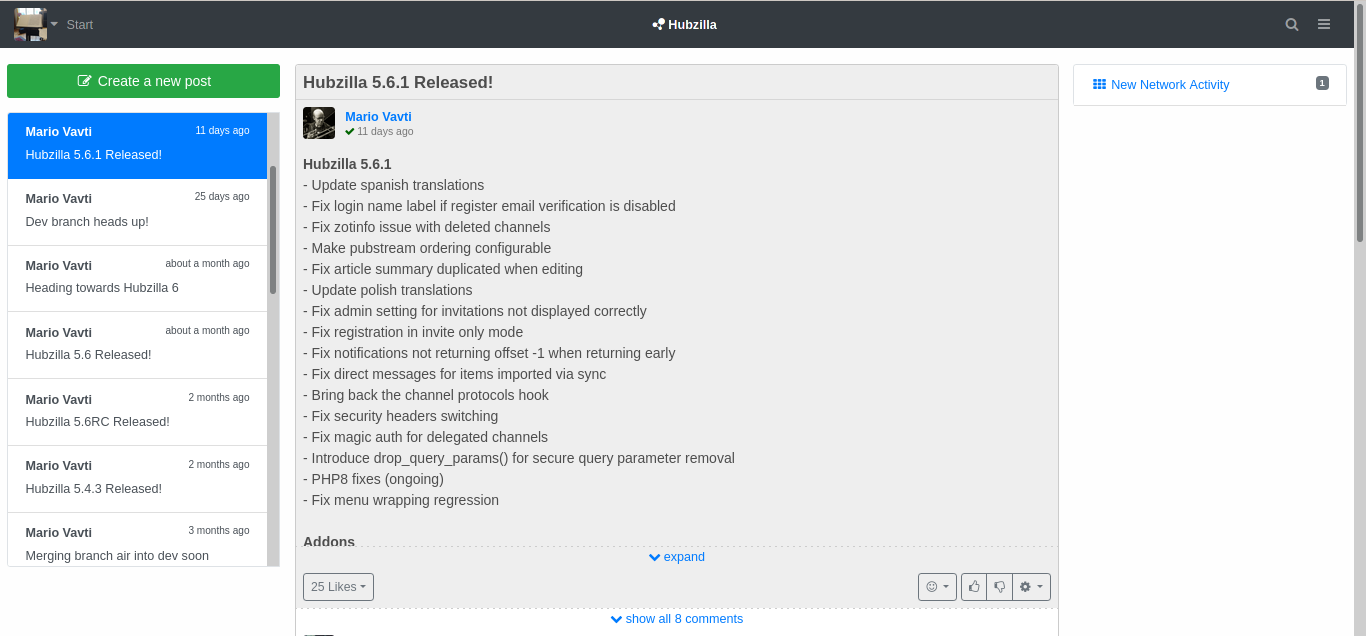Show all 8 comments
Image resolution: width=1366 pixels, height=636 pixels.
tap(677, 619)
